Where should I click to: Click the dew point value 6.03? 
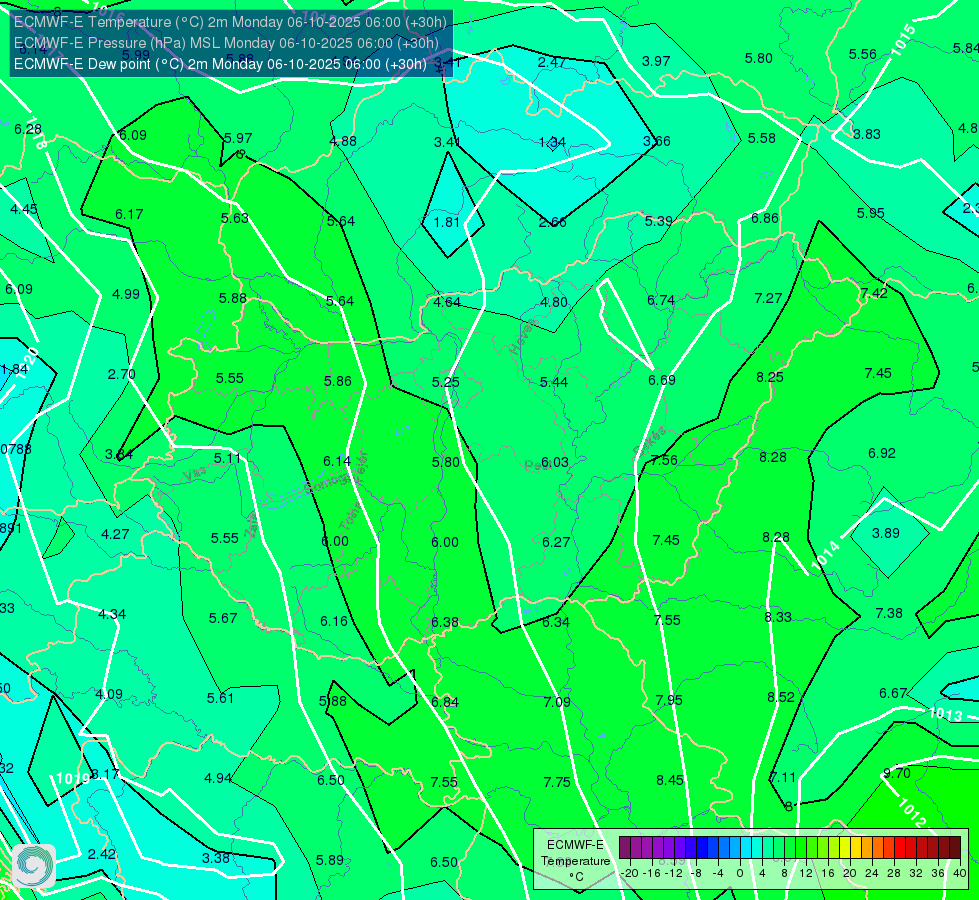554,462
